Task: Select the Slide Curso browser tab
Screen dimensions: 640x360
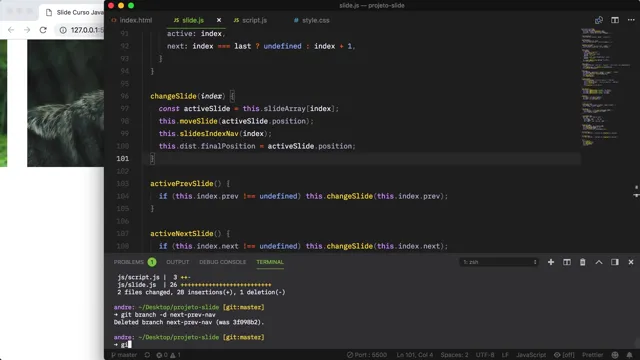Action: coord(73,13)
